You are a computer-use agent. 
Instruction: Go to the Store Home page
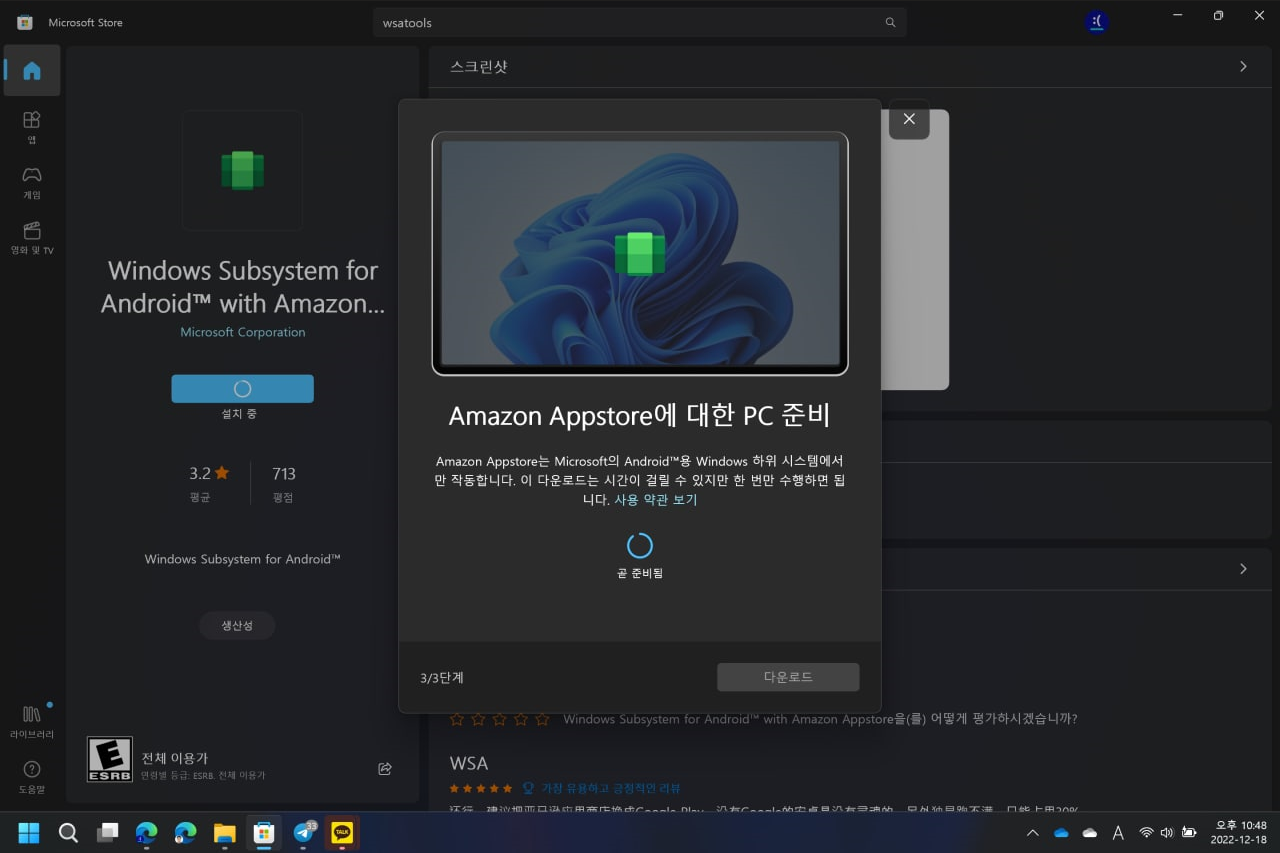tap(32, 70)
